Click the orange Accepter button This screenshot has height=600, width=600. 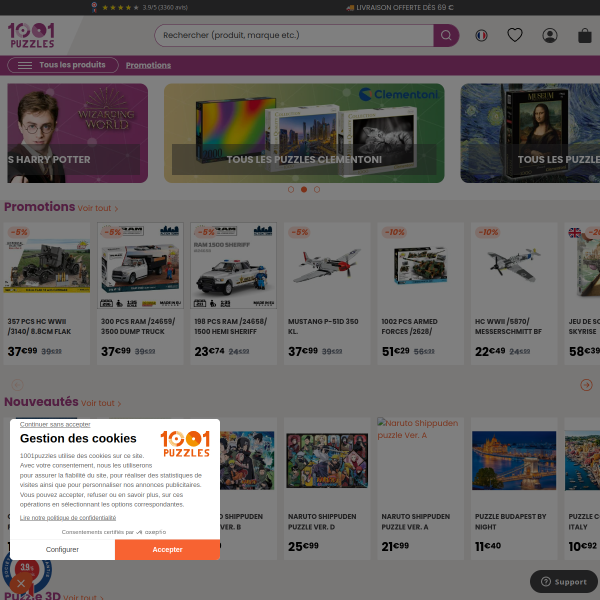tap(168, 549)
